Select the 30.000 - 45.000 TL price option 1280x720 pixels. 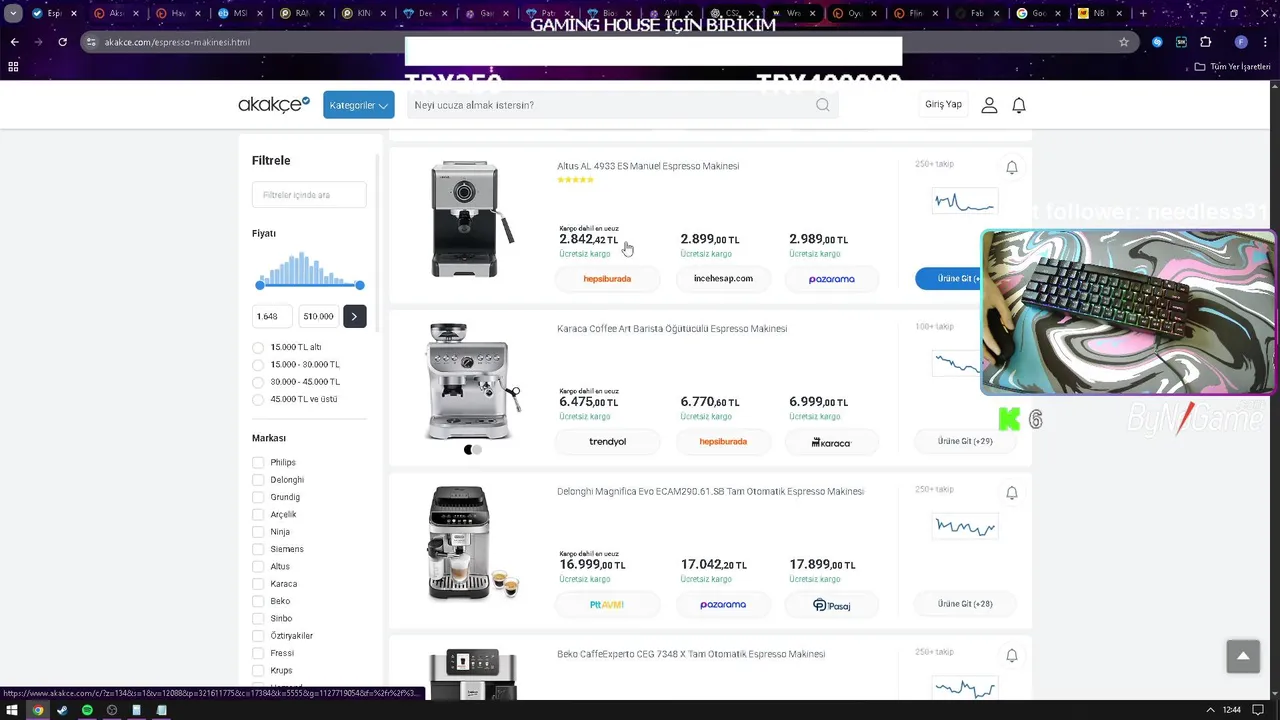click(258, 382)
